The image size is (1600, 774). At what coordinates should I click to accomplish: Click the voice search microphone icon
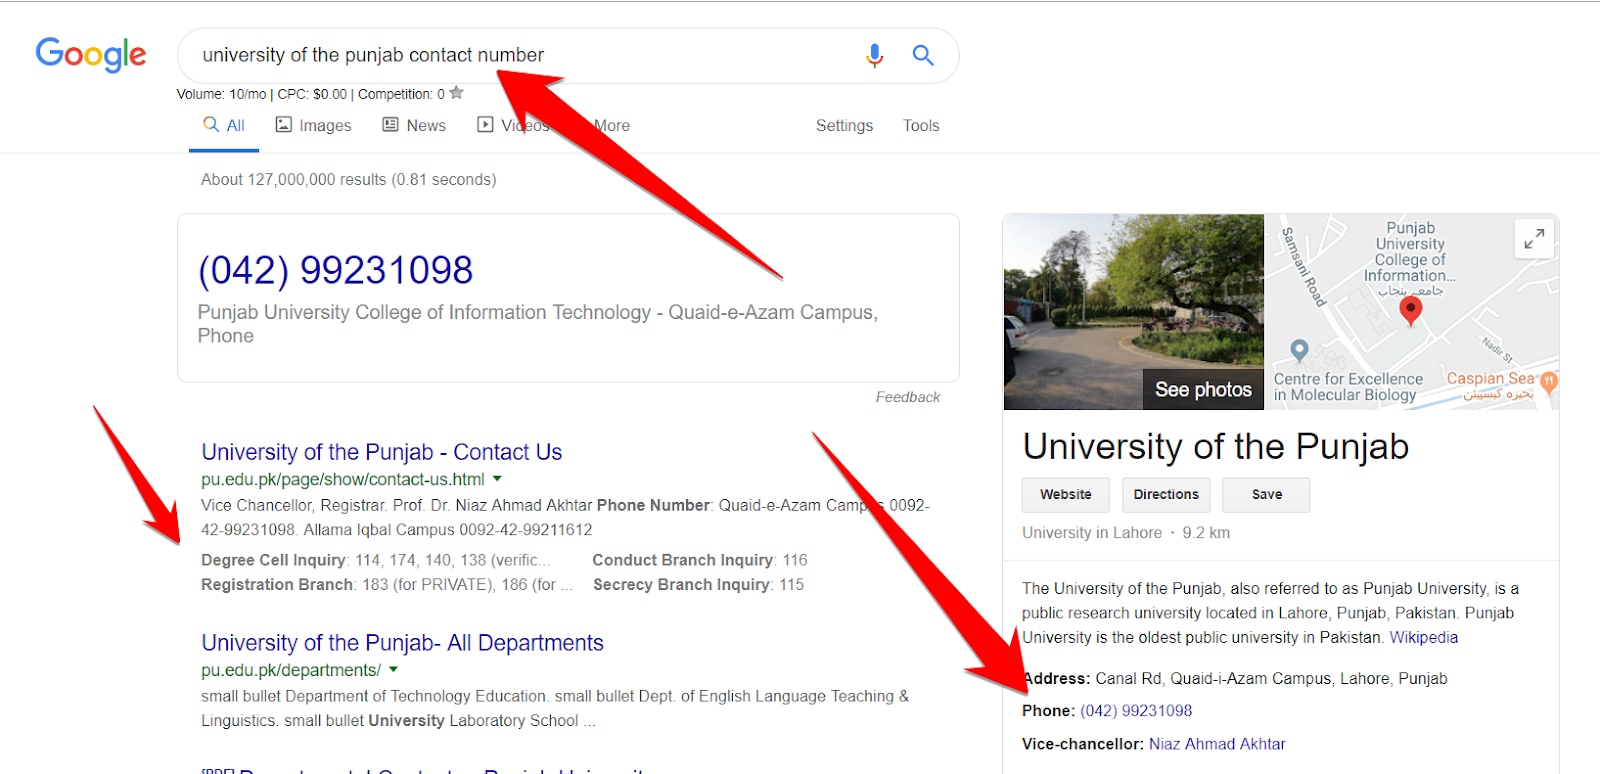point(874,55)
